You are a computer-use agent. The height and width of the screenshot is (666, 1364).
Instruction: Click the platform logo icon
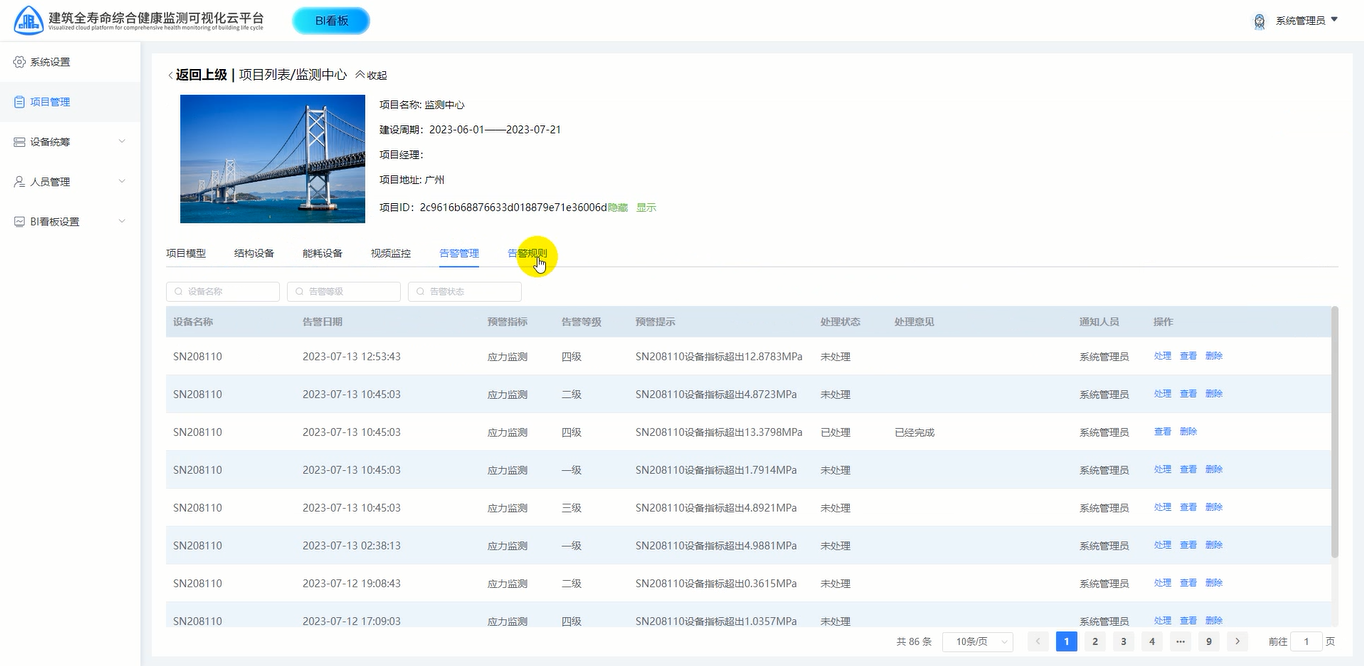pos(29,20)
